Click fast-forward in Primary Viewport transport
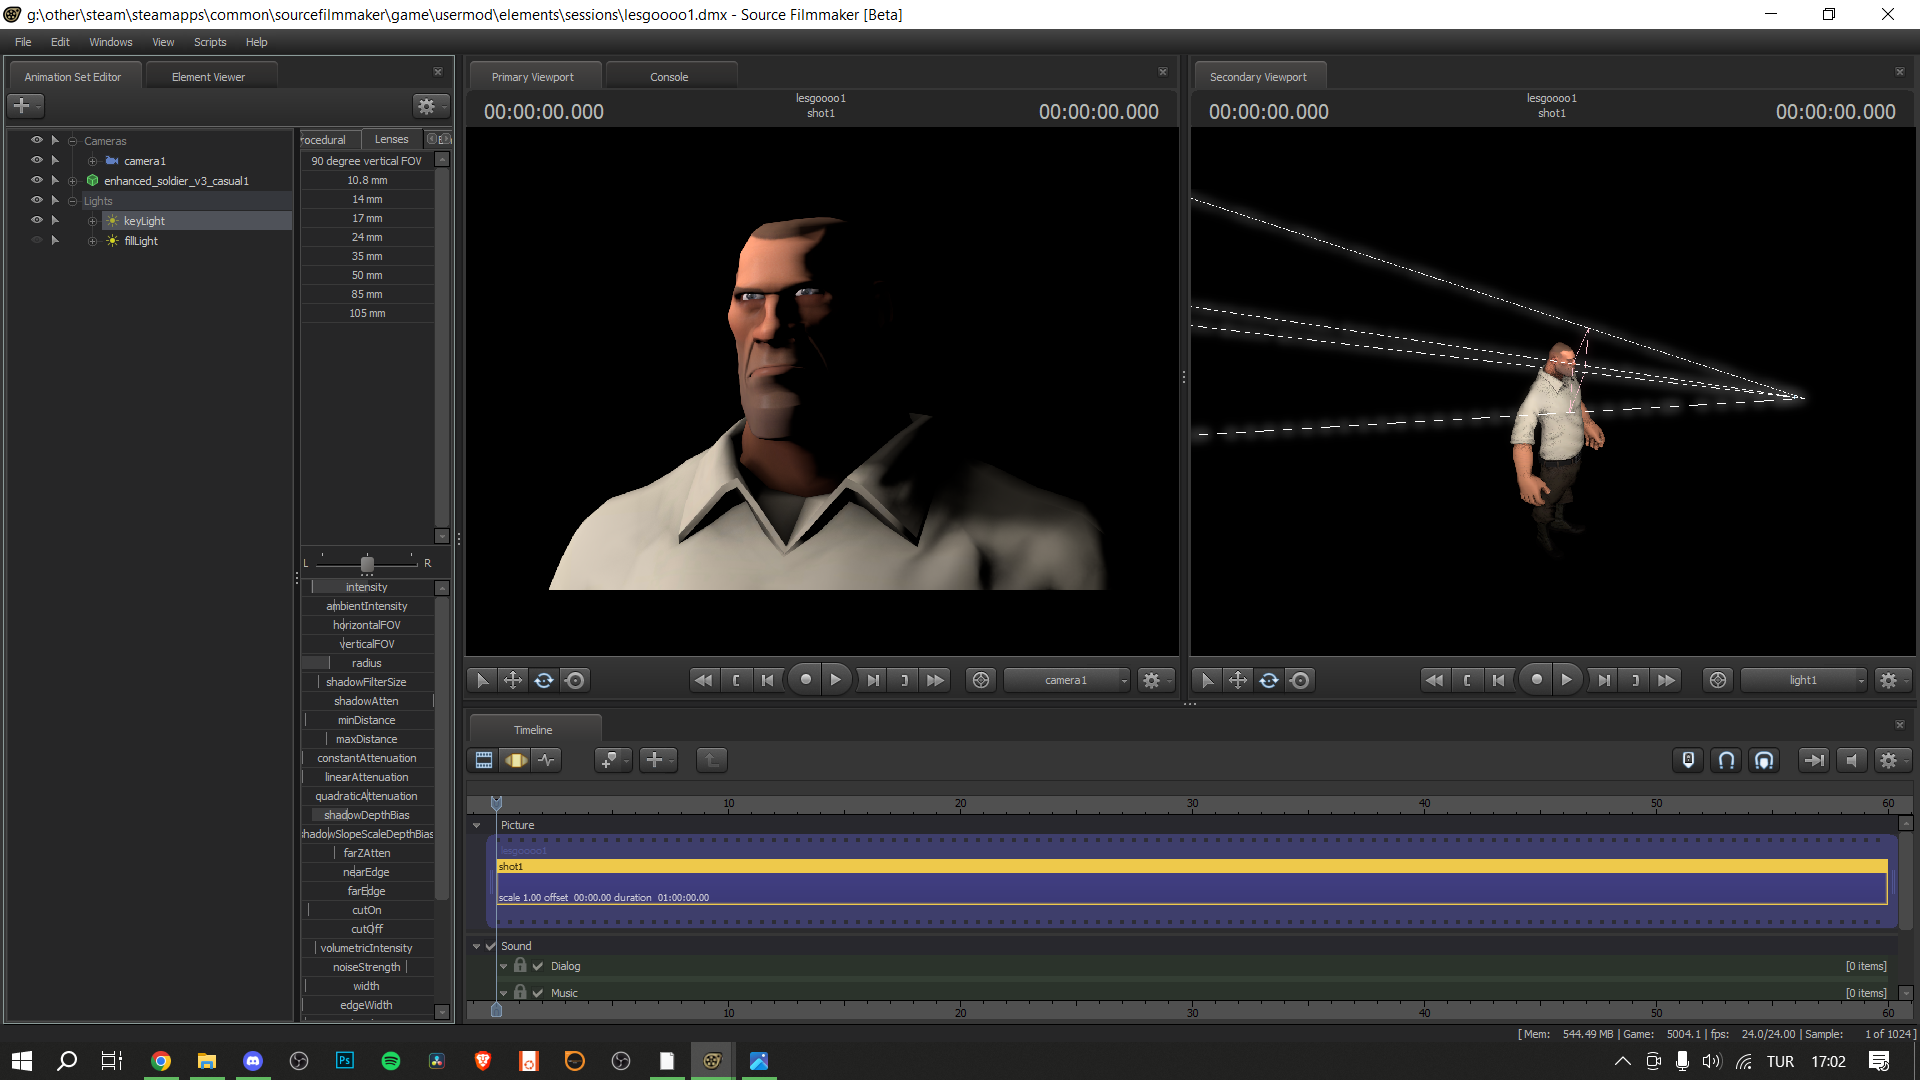The height and width of the screenshot is (1080, 1920). (x=935, y=680)
